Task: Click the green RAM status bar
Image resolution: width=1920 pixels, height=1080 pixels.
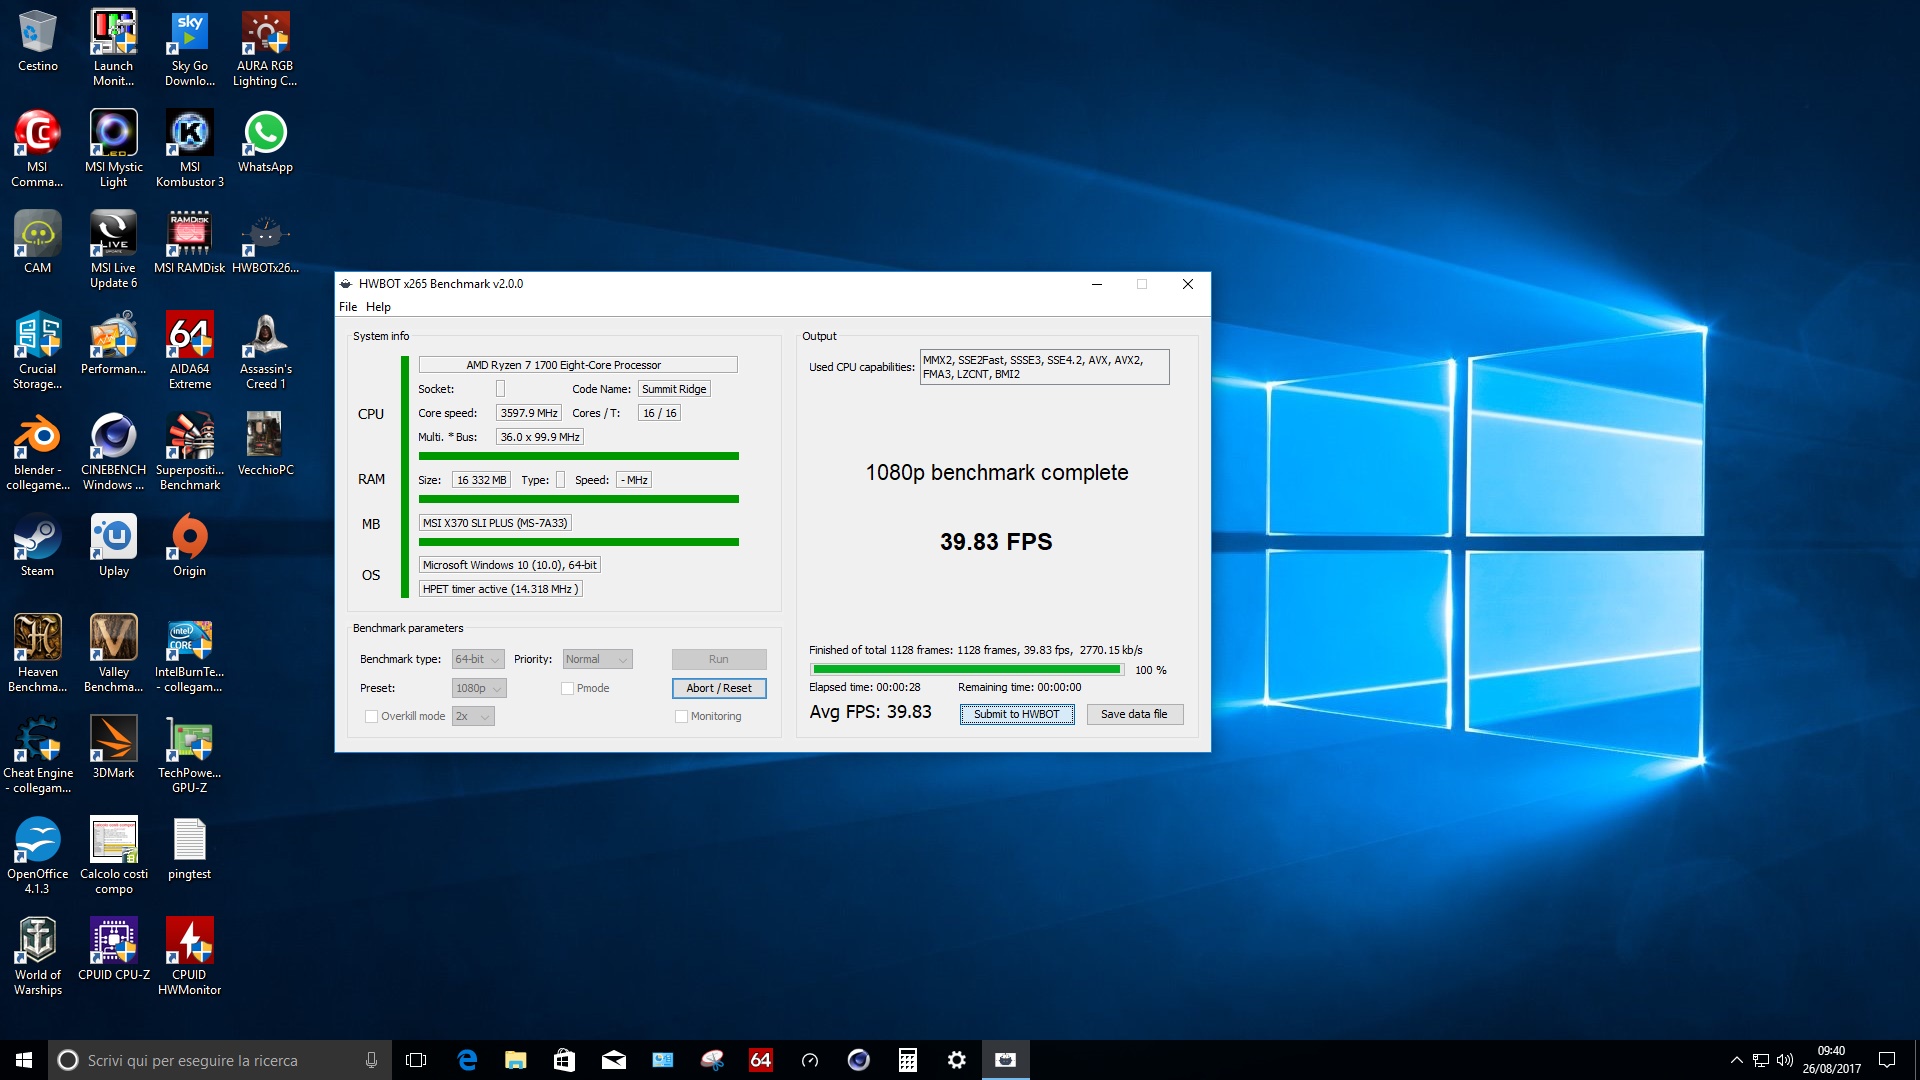Action: 579,499
